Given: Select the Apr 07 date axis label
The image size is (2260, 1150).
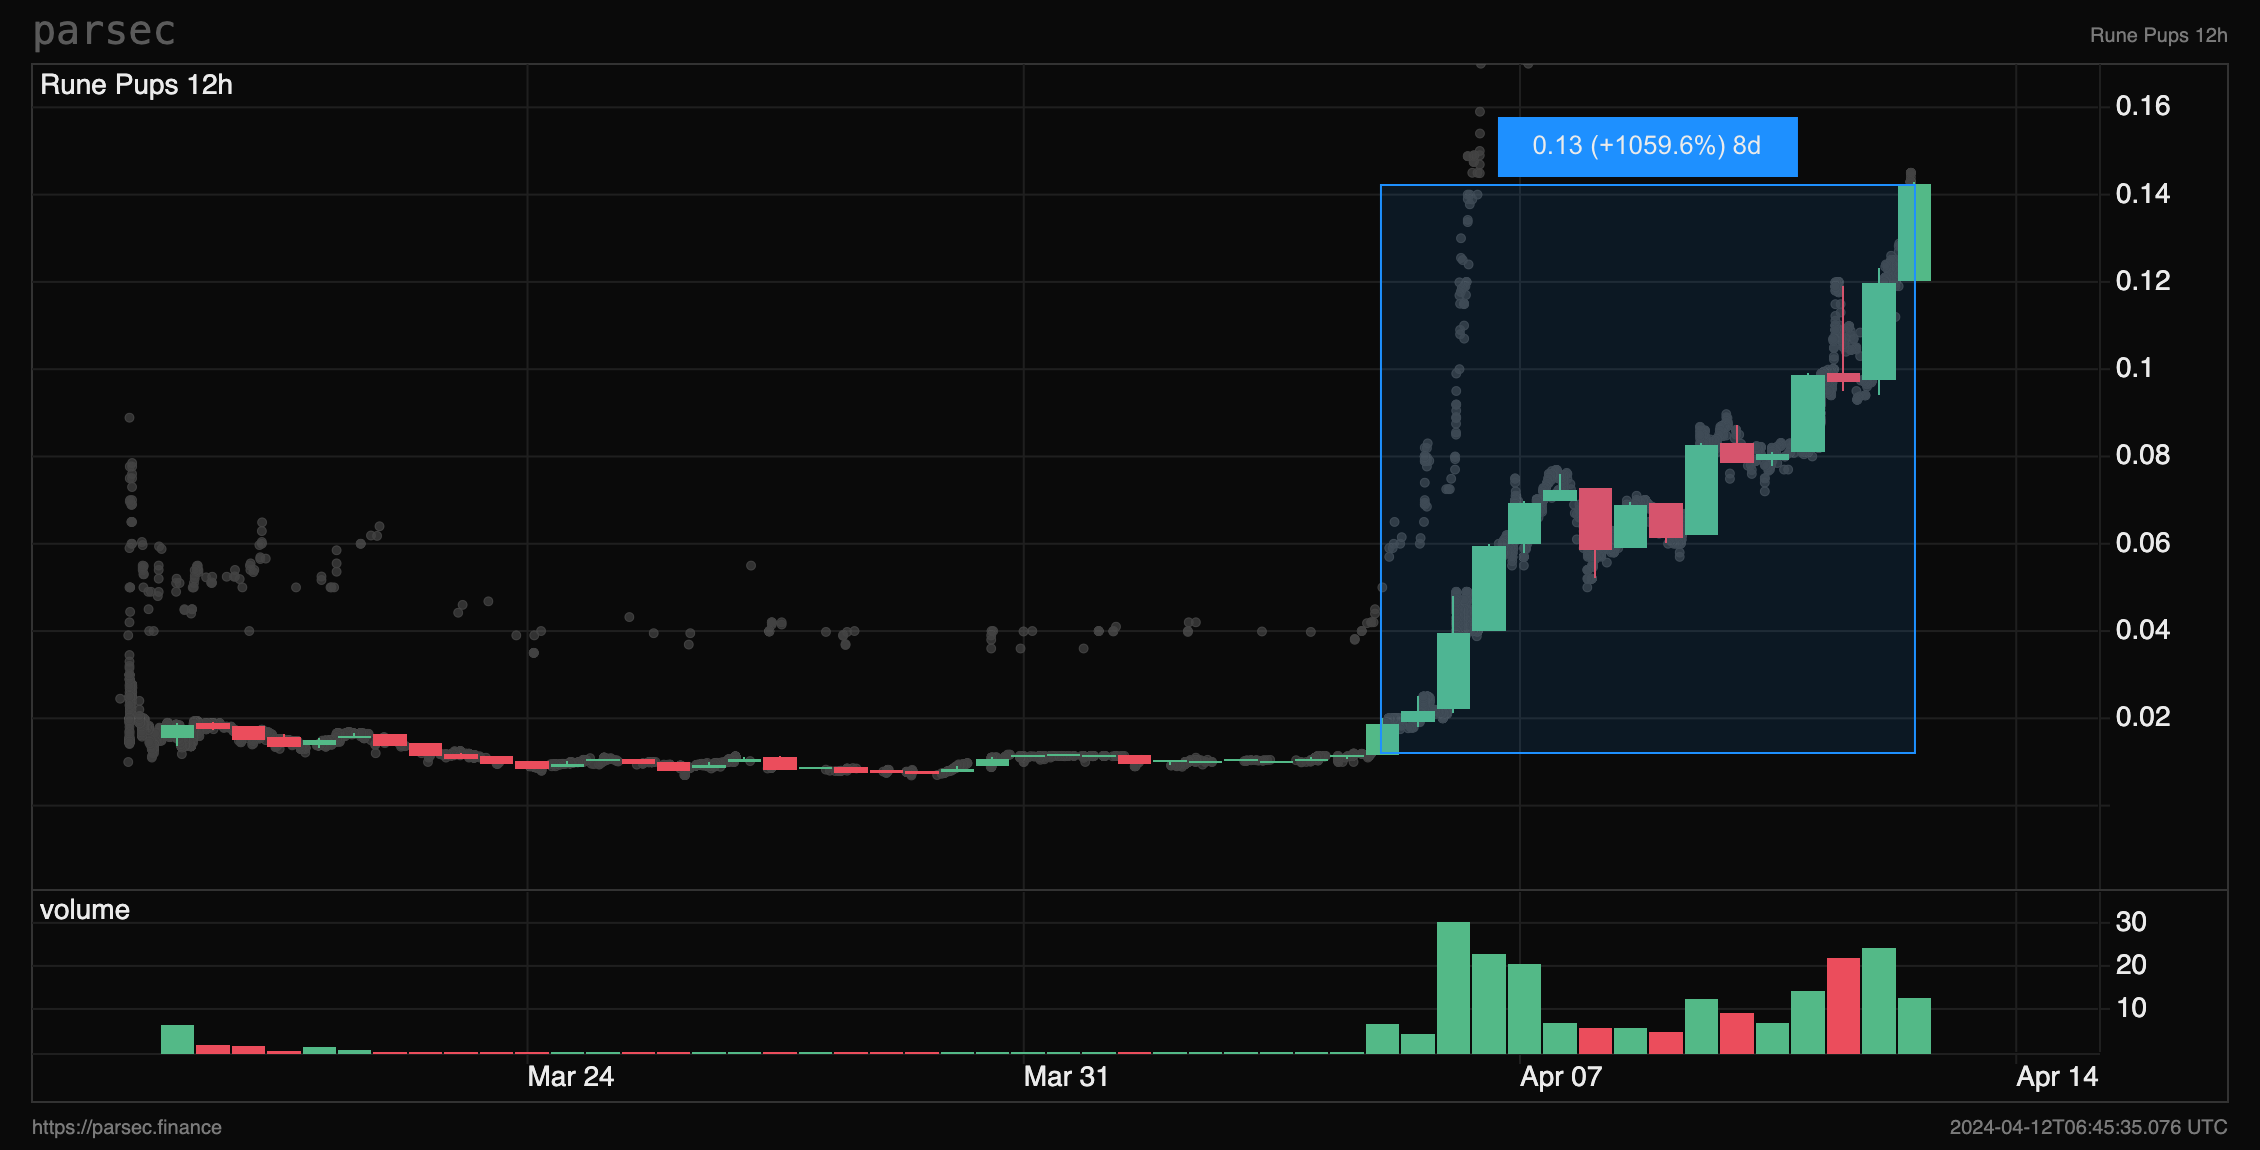Looking at the screenshot, I should click(1561, 1077).
